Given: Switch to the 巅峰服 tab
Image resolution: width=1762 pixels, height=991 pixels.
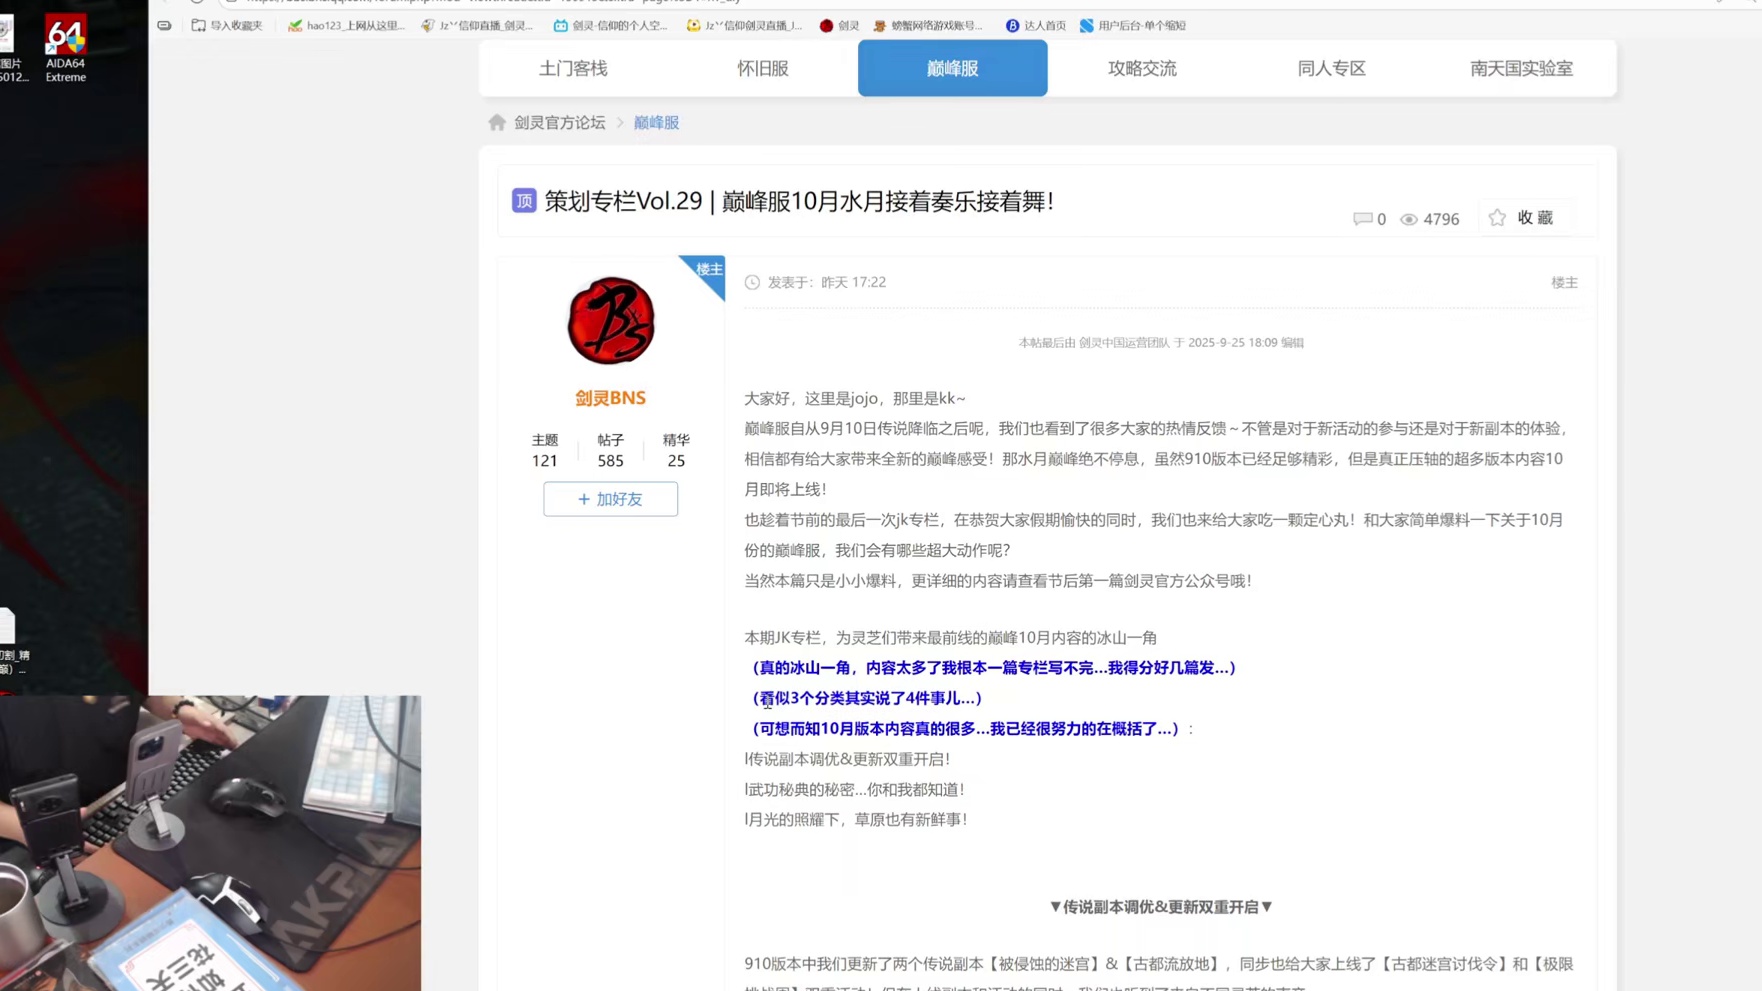Looking at the screenshot, I should tap(951, 68).
